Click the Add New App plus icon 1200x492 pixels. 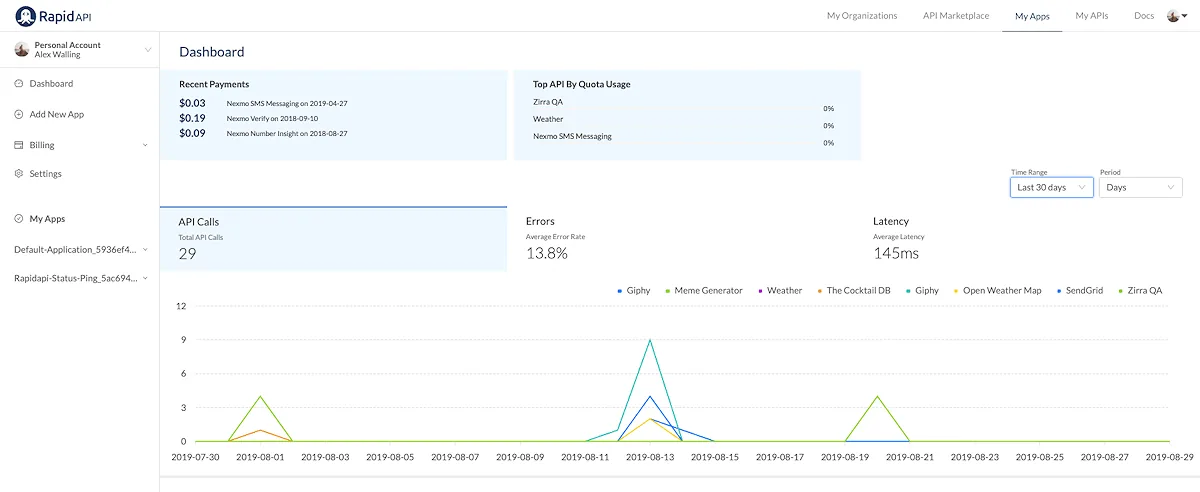click(19, 114)
